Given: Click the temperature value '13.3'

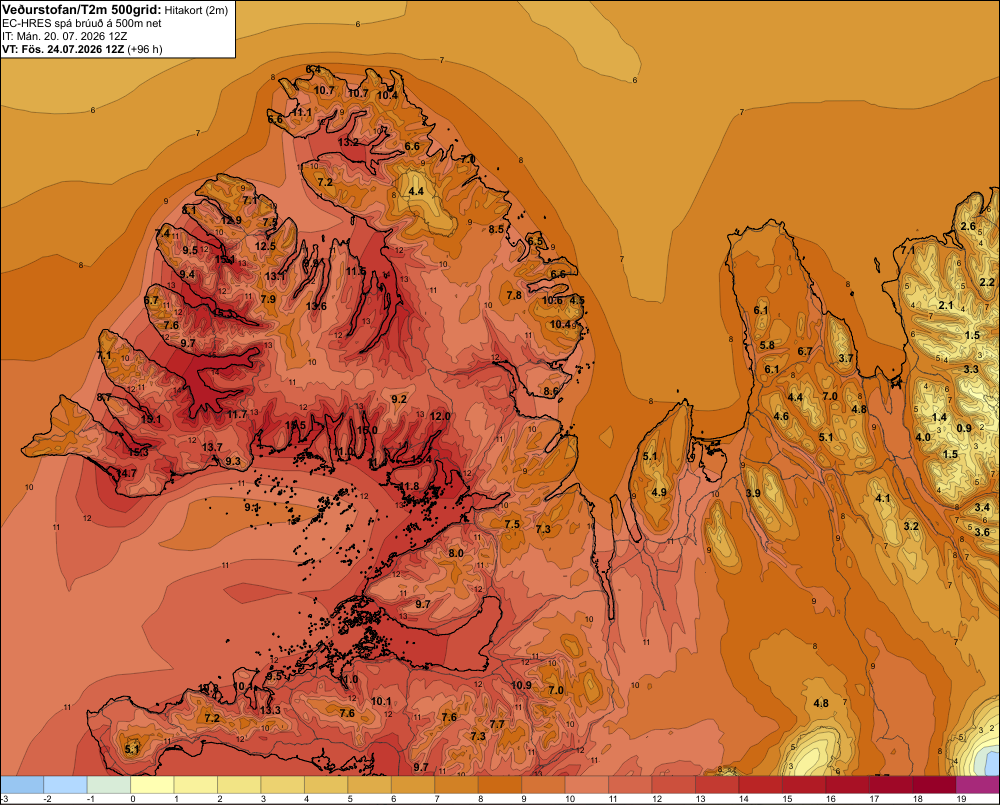Looking at the screenshot, I should tap(270, 710).
